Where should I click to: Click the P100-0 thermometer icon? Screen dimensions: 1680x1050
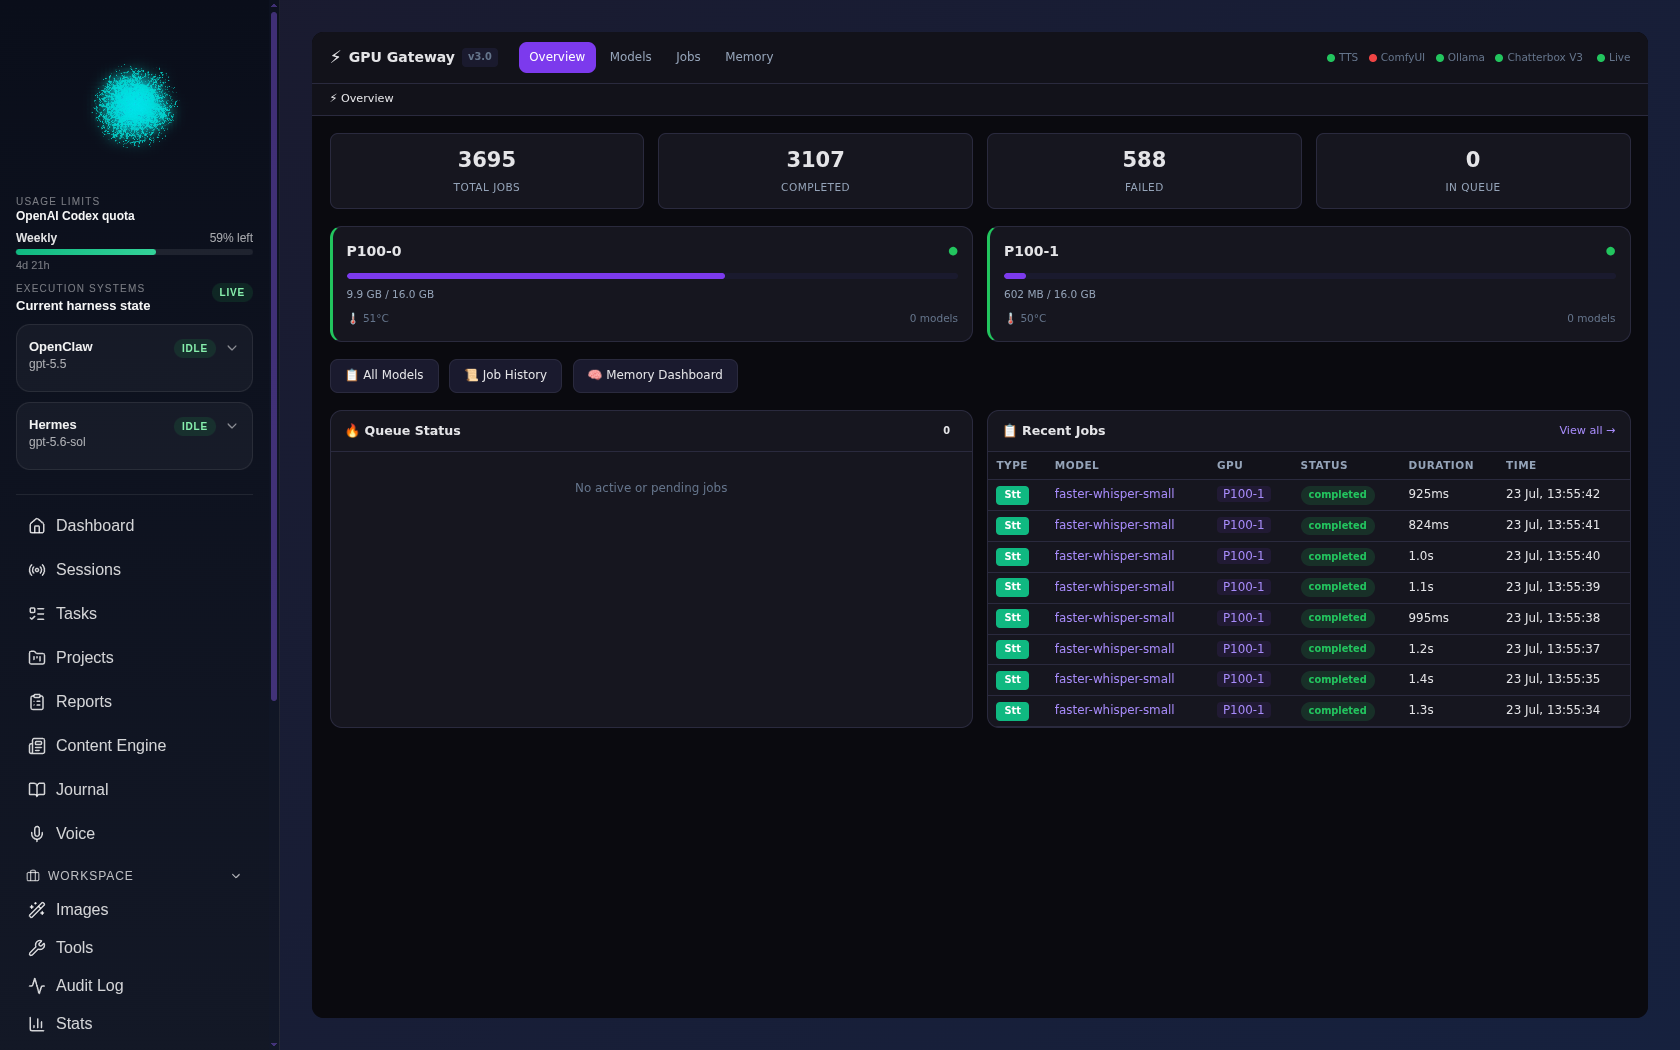[353, 319]
